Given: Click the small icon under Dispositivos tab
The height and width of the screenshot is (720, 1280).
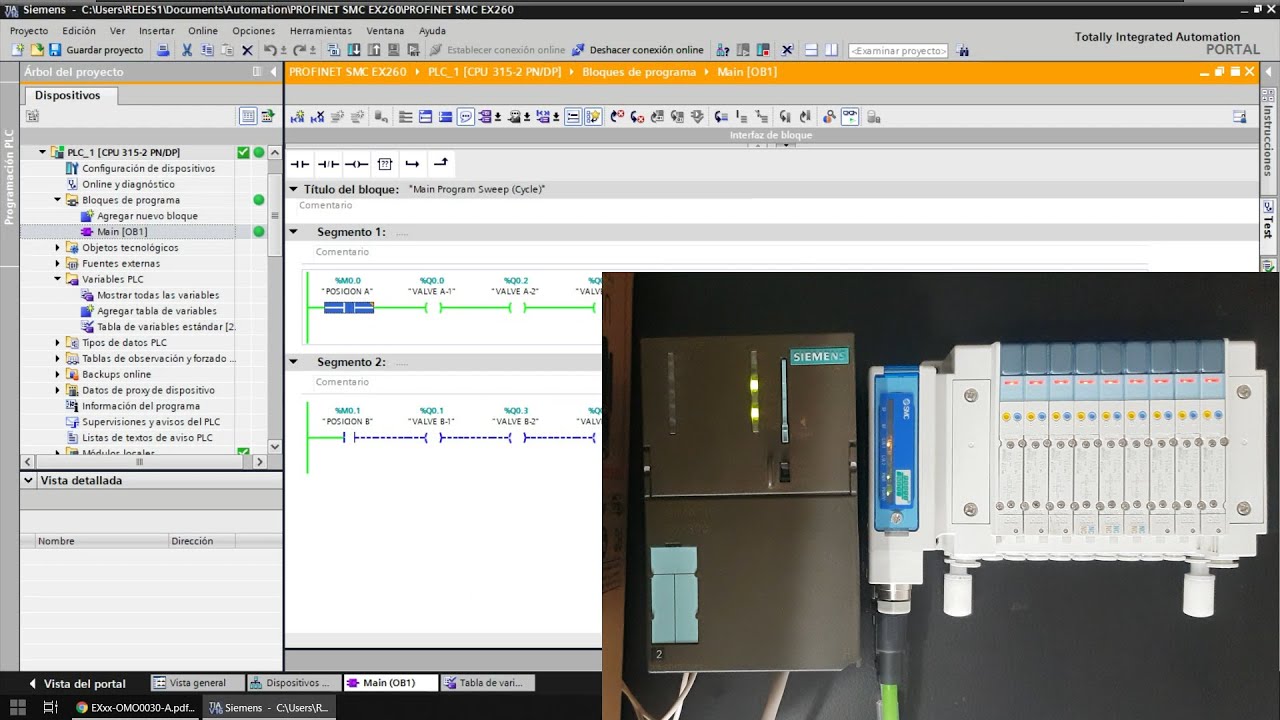Looking at the screenshot, I should (32, 116).
